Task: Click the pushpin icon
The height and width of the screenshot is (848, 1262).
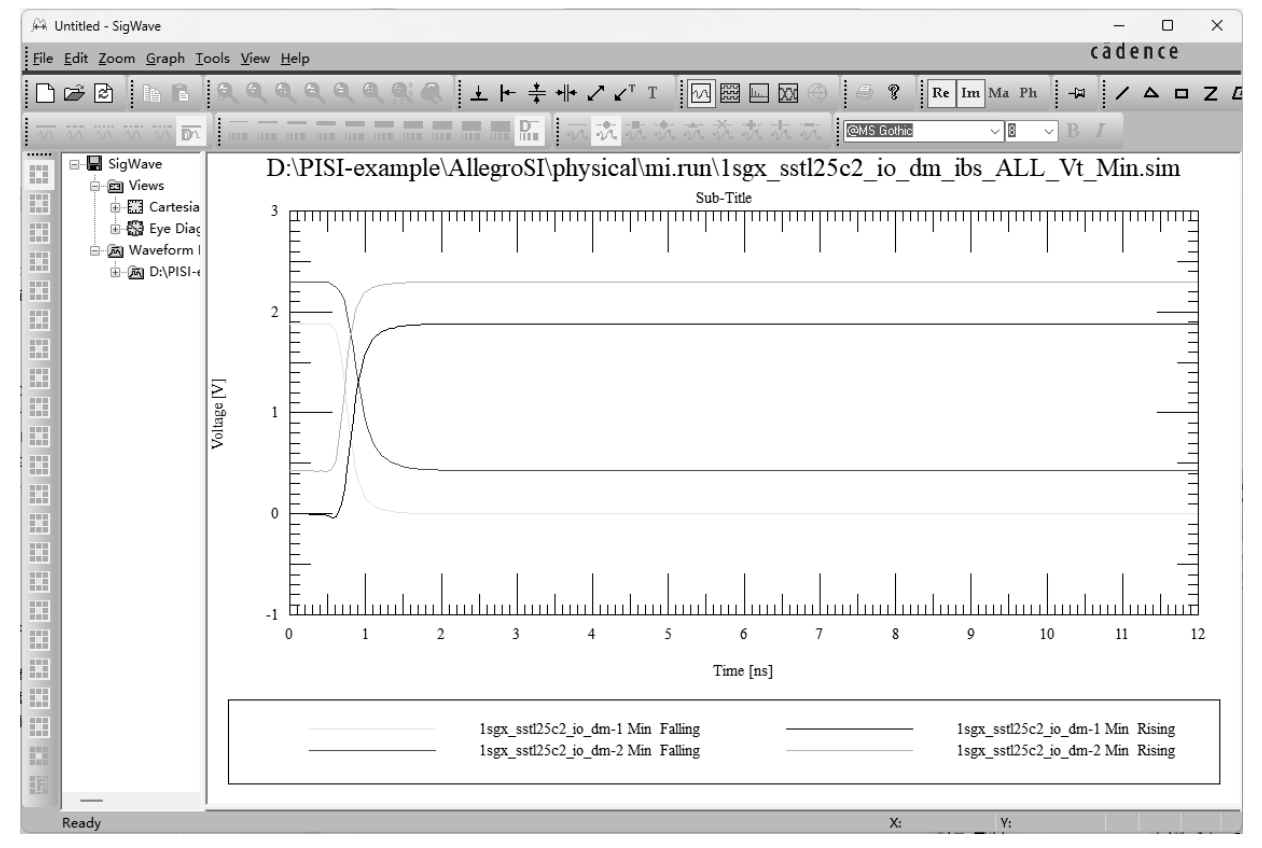Action: [1075, 93]
